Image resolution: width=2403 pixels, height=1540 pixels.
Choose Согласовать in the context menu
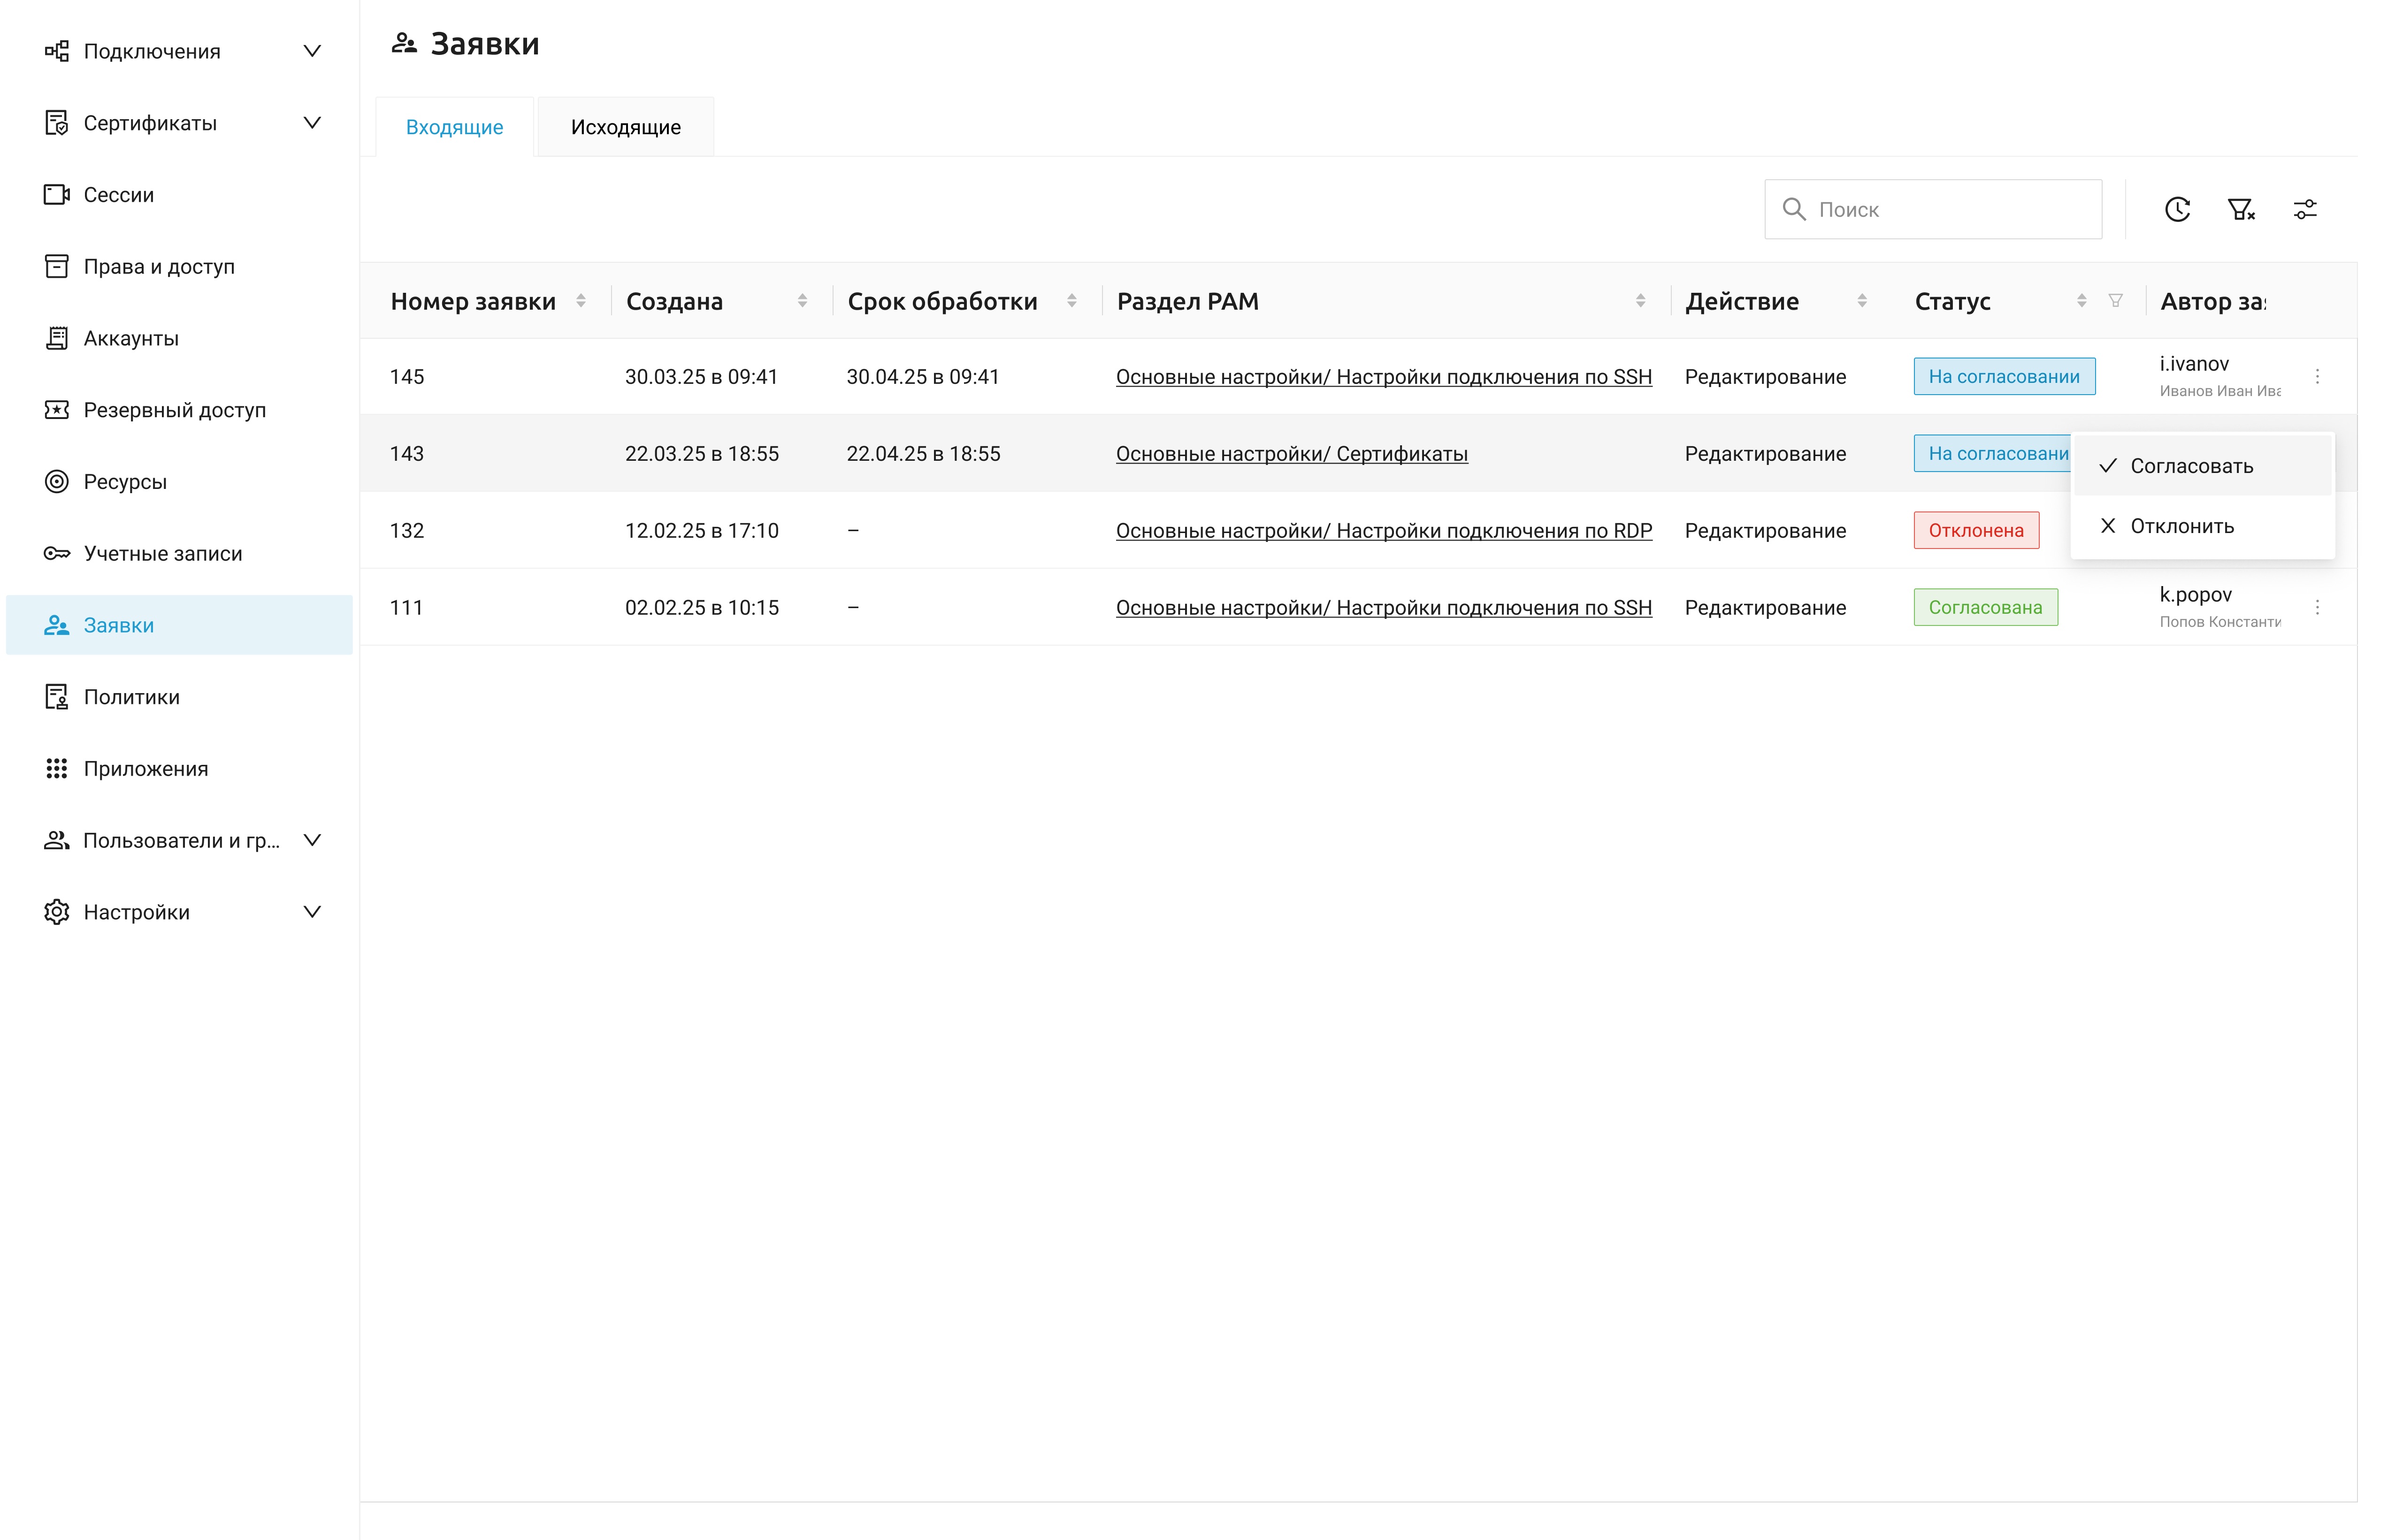point(2191,466)
